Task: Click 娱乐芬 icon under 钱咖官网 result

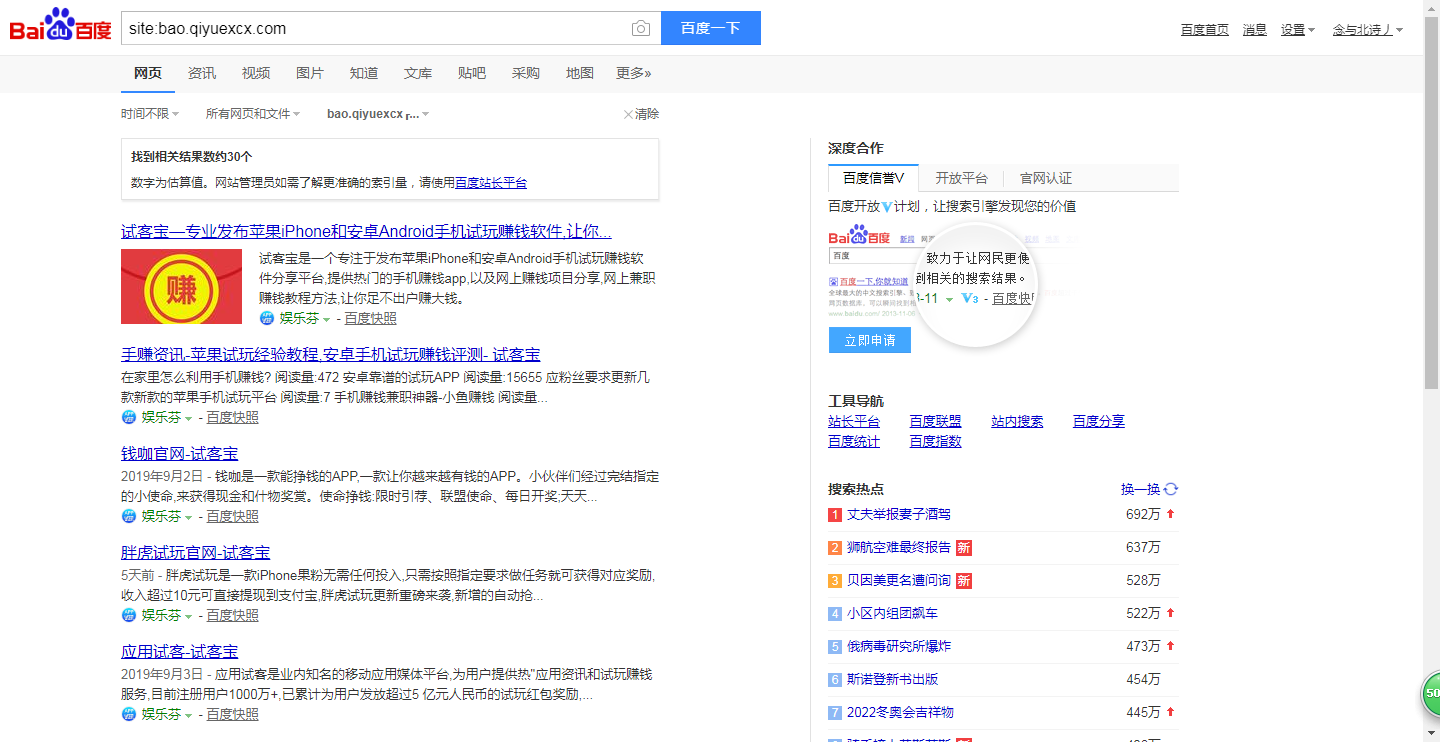Action: tap(128, 516)
